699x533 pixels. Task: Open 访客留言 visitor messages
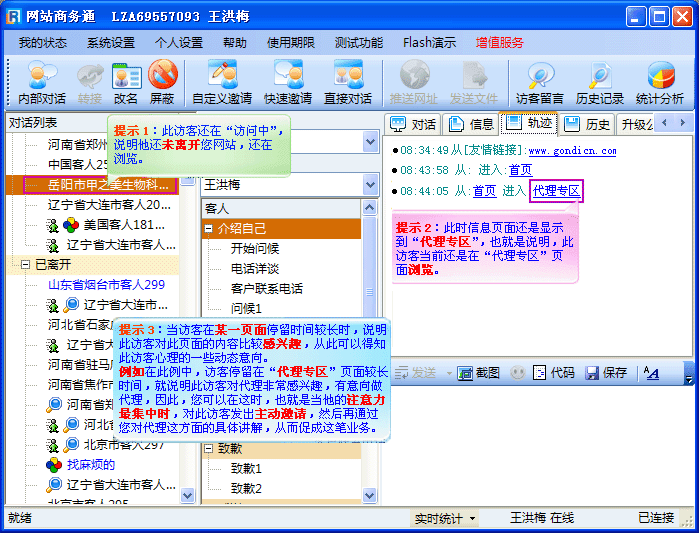(x=540, y=82)
